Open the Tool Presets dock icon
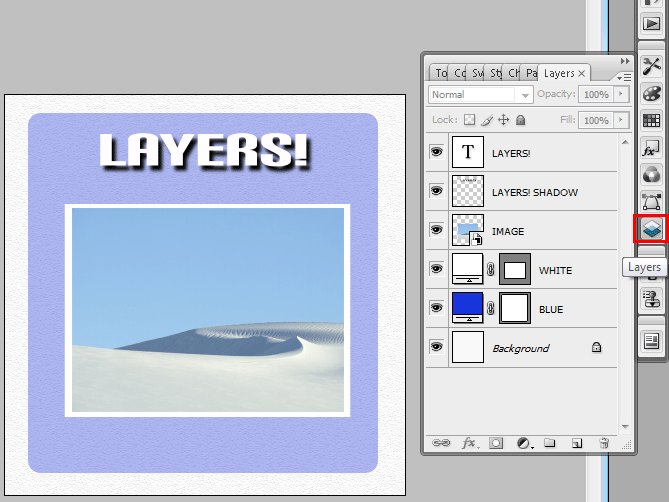 coord(651,65)
